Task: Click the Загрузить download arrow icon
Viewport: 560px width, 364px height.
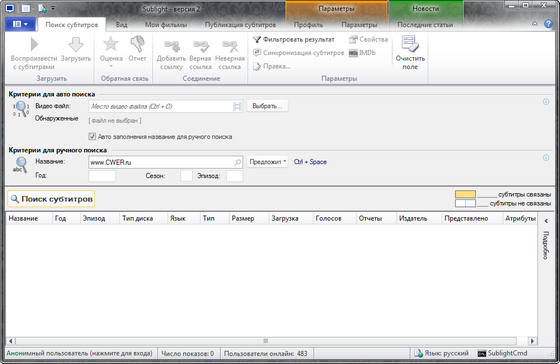Action: click(x=76, y=45)
